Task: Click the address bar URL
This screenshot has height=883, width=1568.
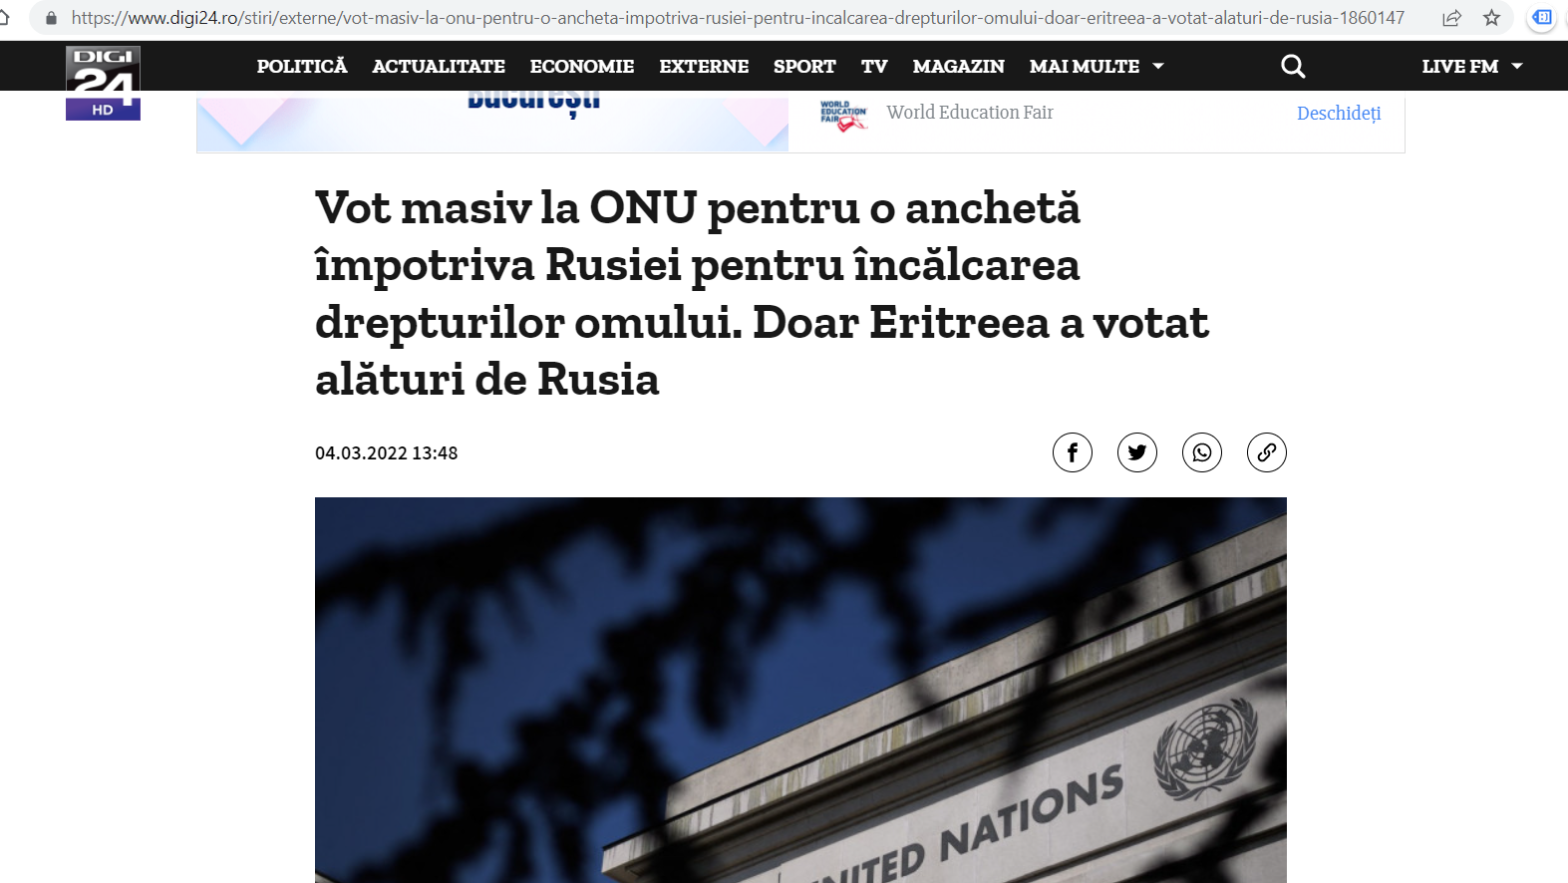Action: [x=737, y=18]
